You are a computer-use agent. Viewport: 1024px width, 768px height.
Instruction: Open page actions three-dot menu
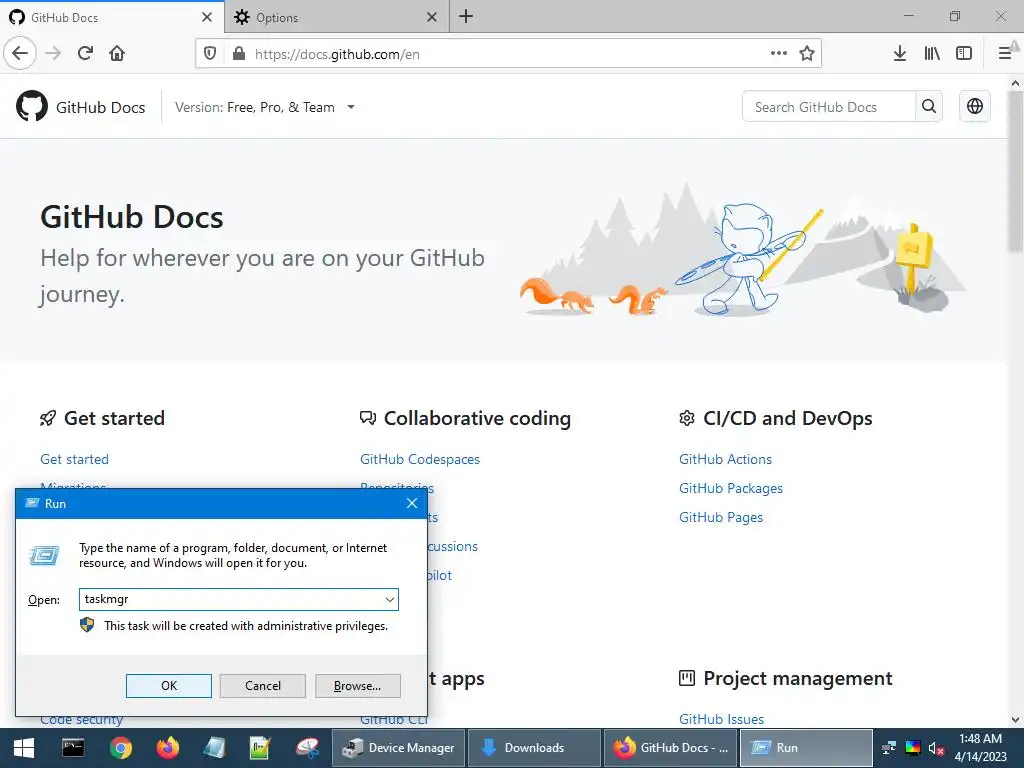(778, 53)
